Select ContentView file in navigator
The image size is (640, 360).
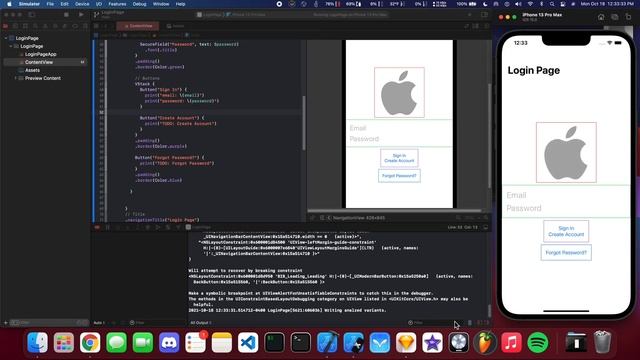click(39, 62)
